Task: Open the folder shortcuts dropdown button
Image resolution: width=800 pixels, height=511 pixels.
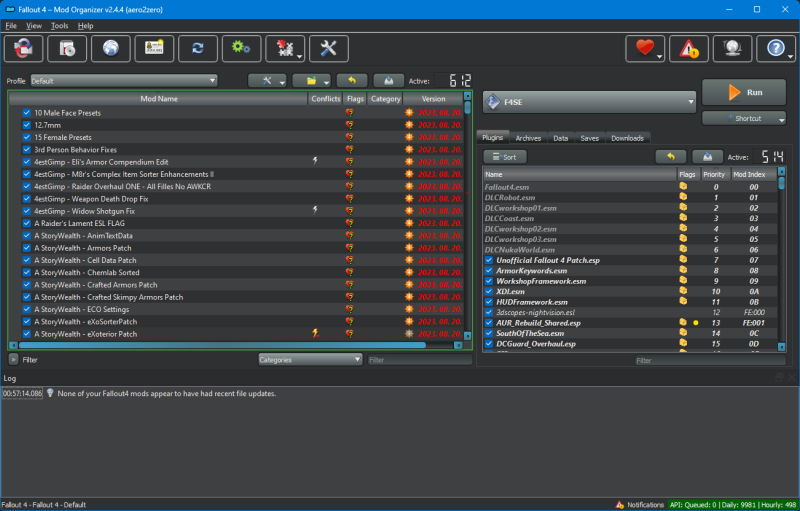Action: 312,81
